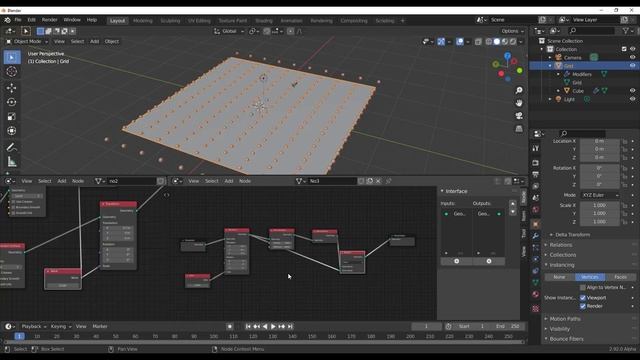Toggle X-ray mode in viewport header
The image size is (640, 360).
point(478,41)
